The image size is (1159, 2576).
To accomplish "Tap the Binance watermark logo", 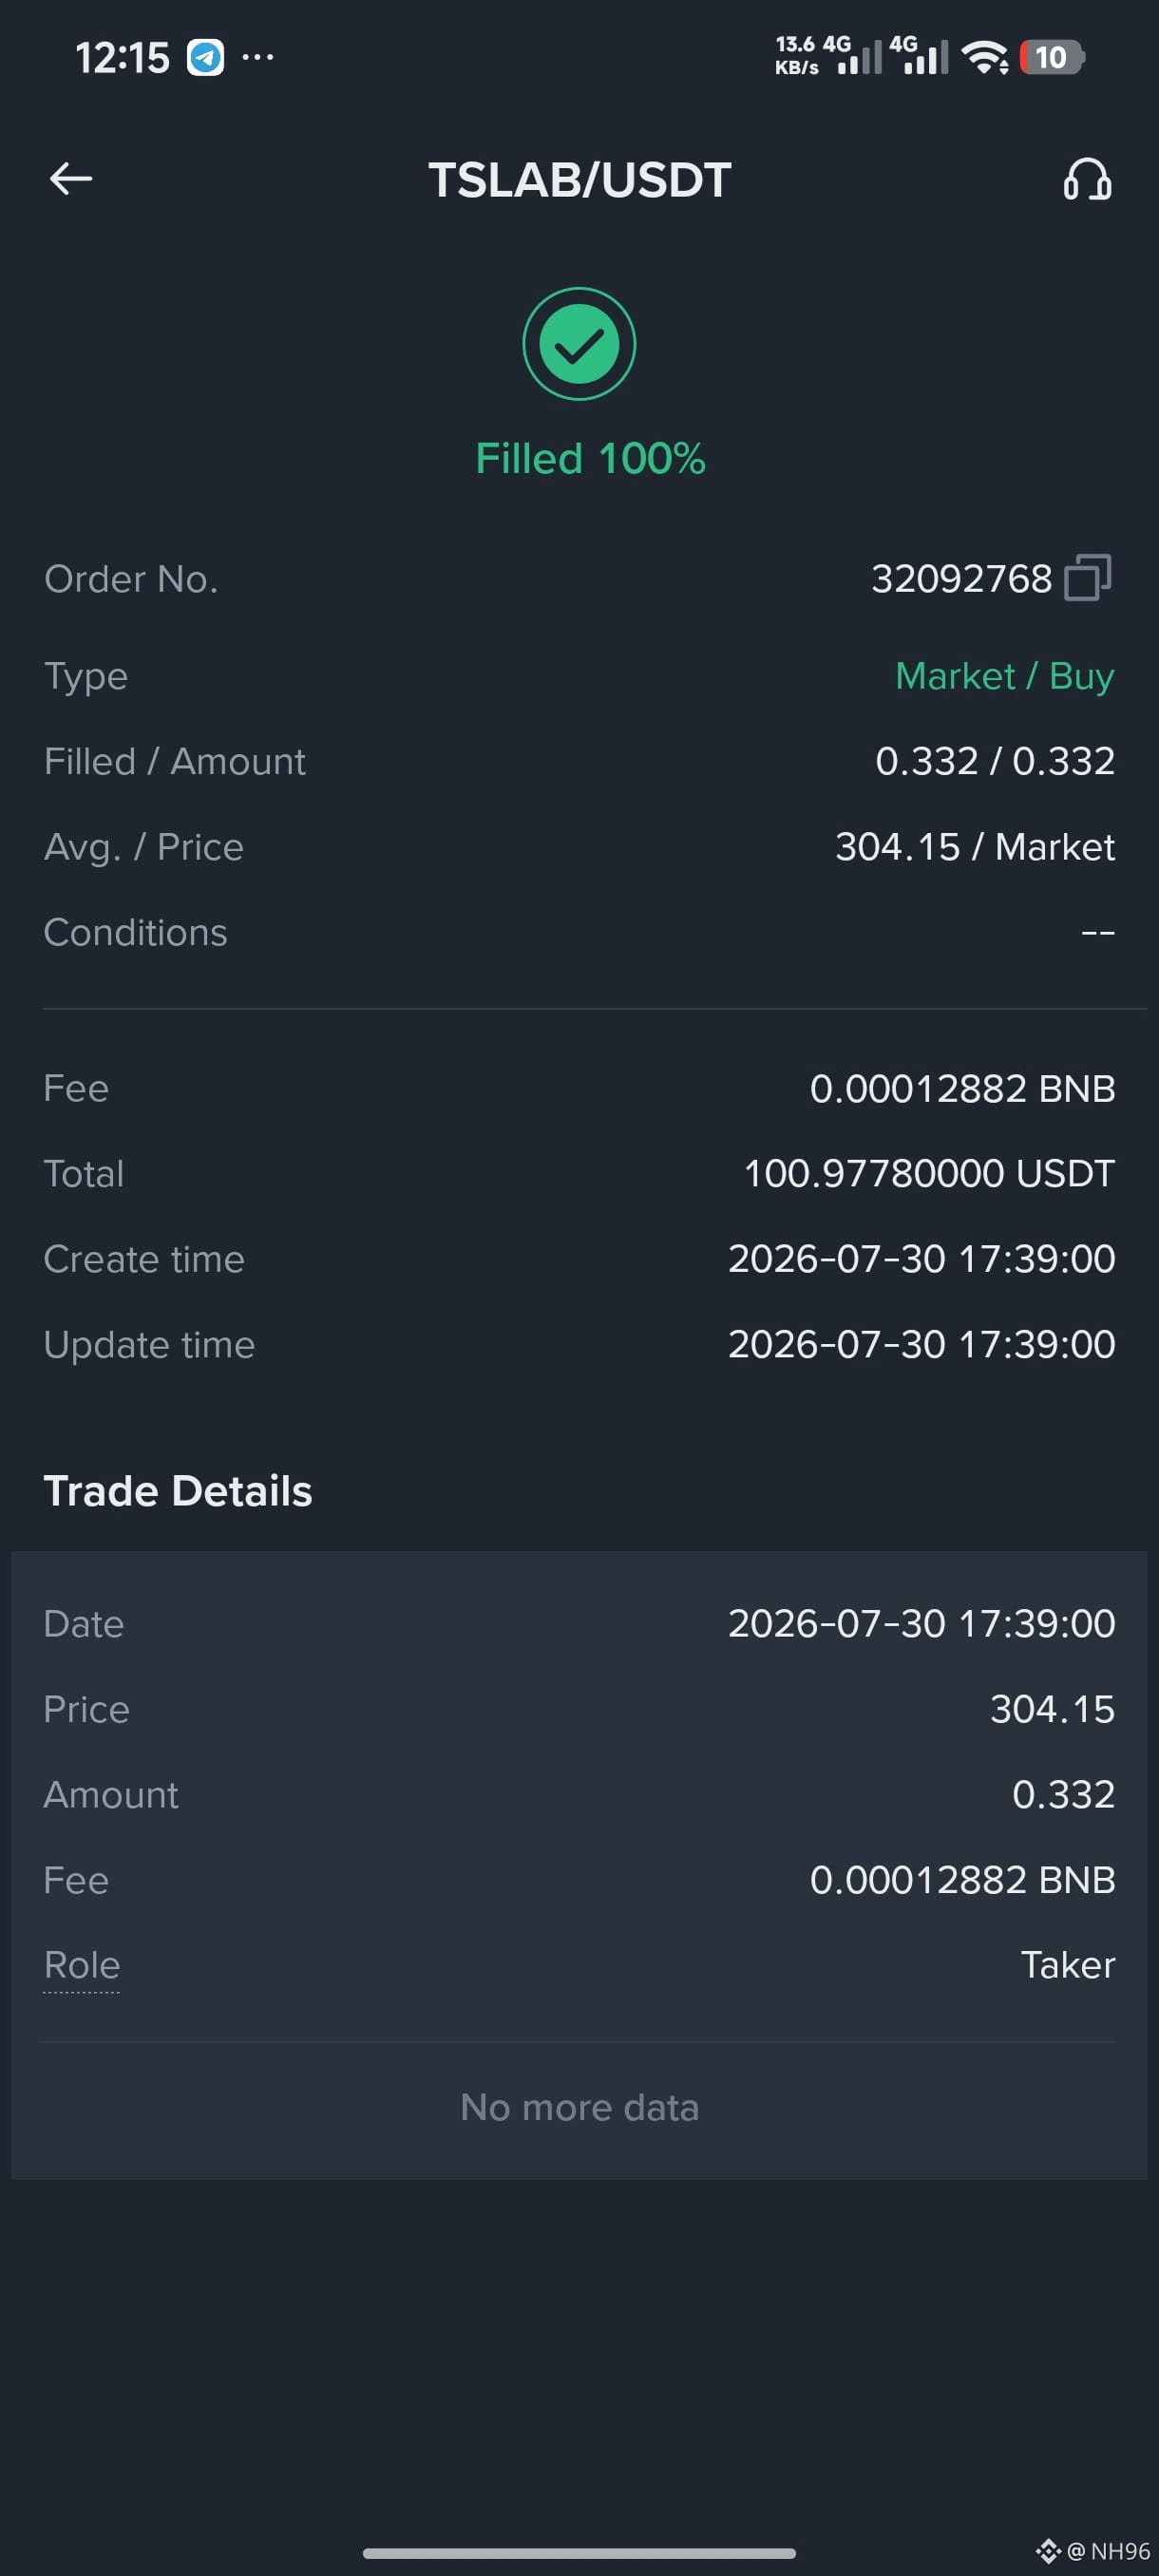I will click(x=1048, y=2551).
